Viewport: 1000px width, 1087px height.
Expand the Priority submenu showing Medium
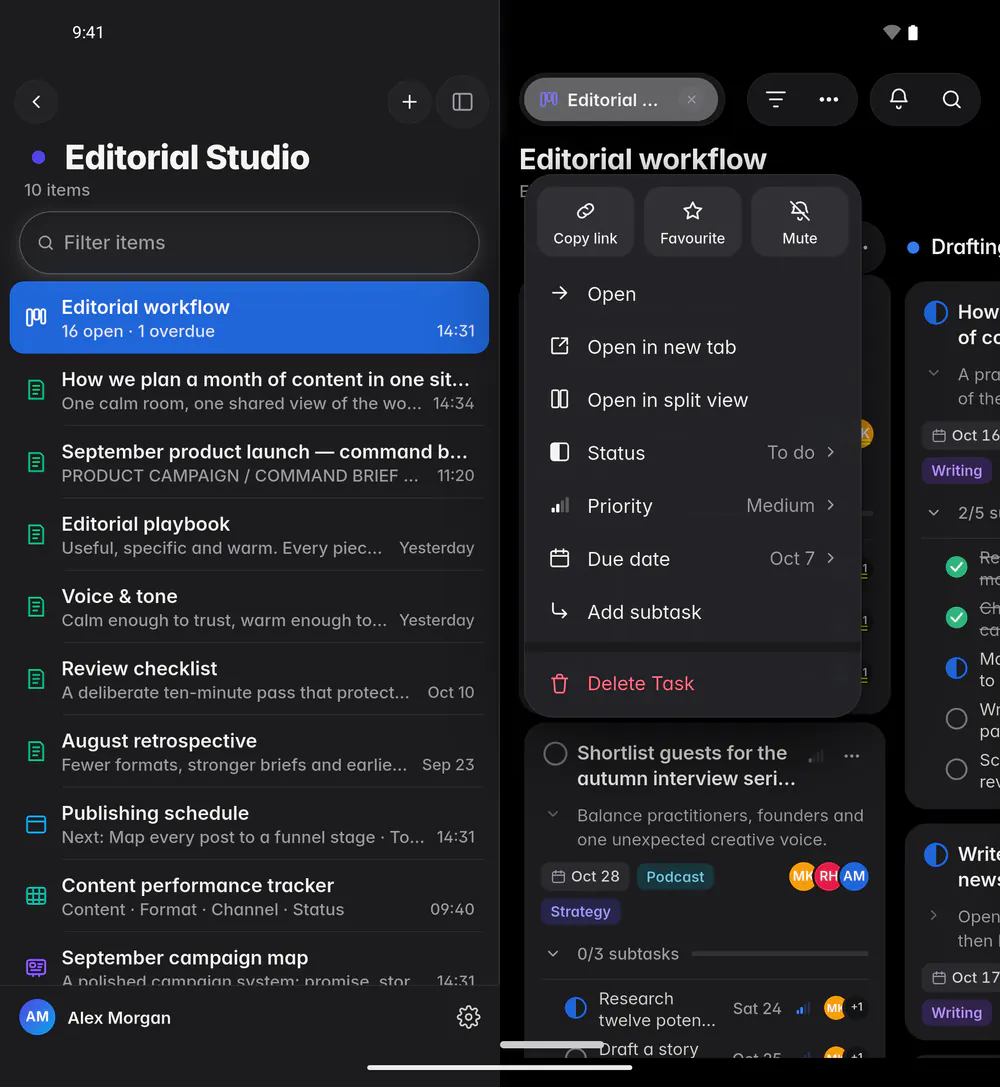(x=692, y=506)
